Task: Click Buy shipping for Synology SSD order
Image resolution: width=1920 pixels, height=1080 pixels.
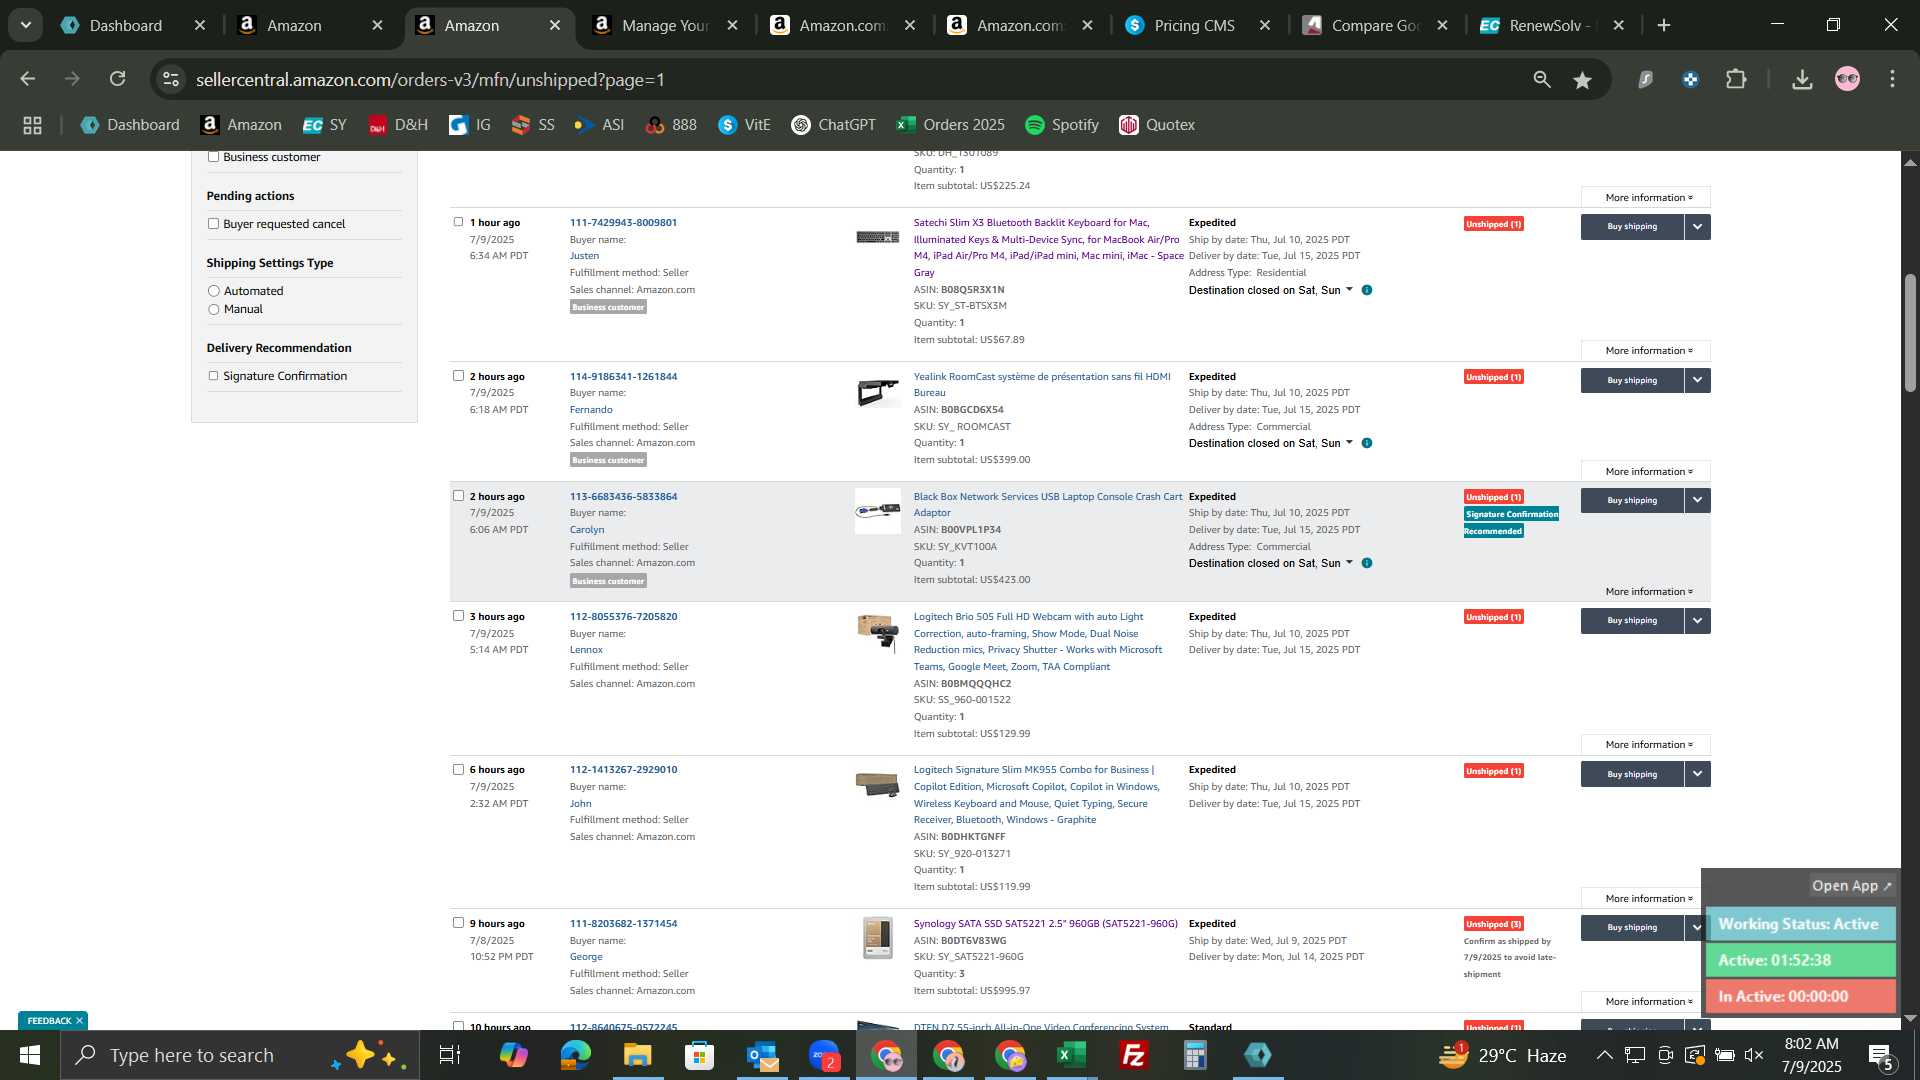Action: coord(1632,928)
